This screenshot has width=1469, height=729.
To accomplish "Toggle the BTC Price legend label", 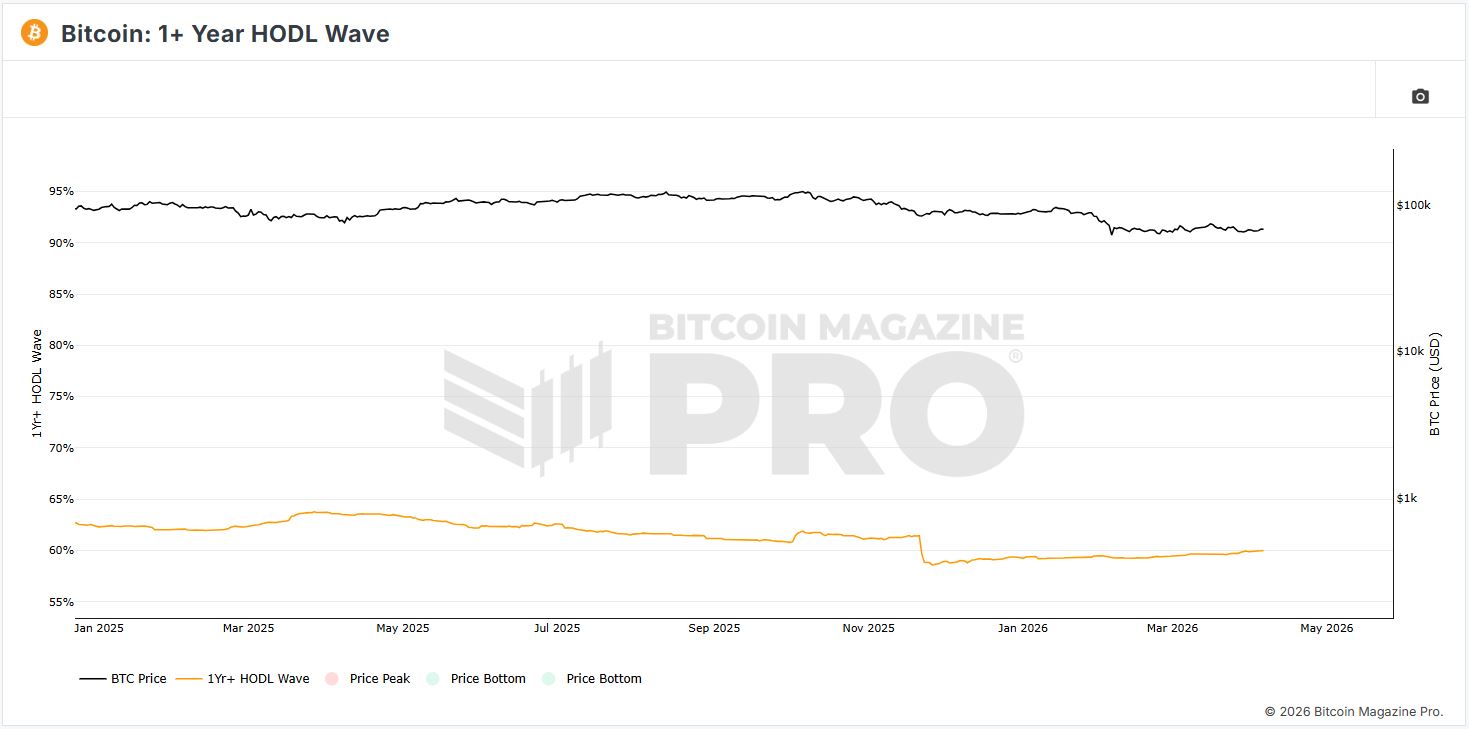I will (138, 679).
